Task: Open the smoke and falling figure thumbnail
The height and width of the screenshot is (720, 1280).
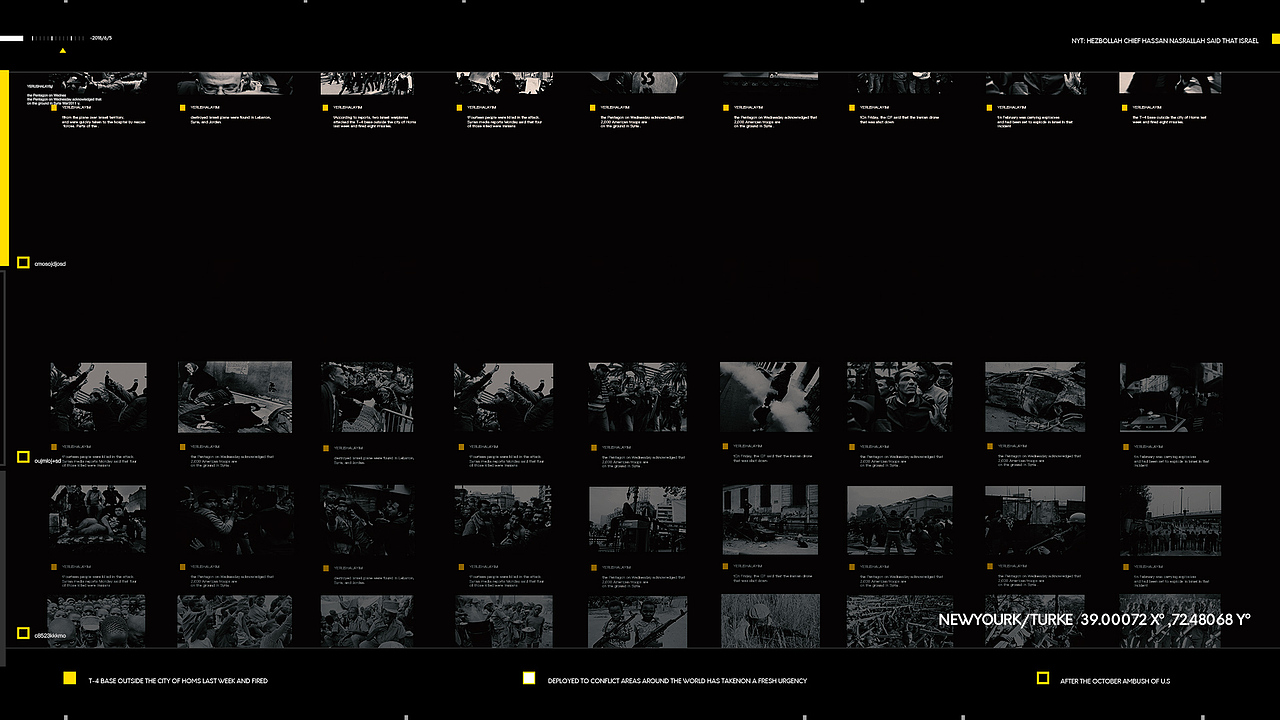Action: 770,397
